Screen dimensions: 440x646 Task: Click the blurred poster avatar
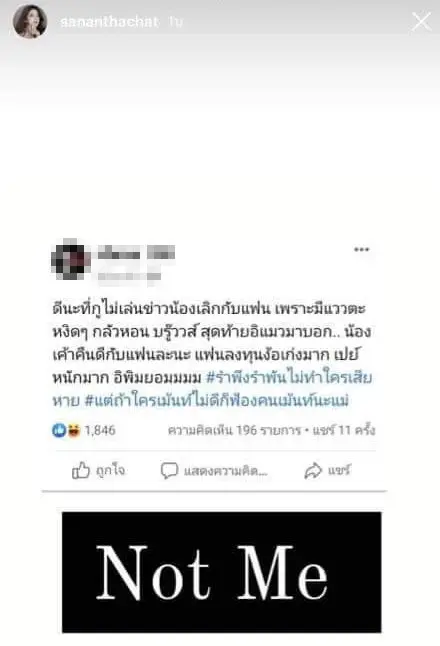click(x=71, y=260)
